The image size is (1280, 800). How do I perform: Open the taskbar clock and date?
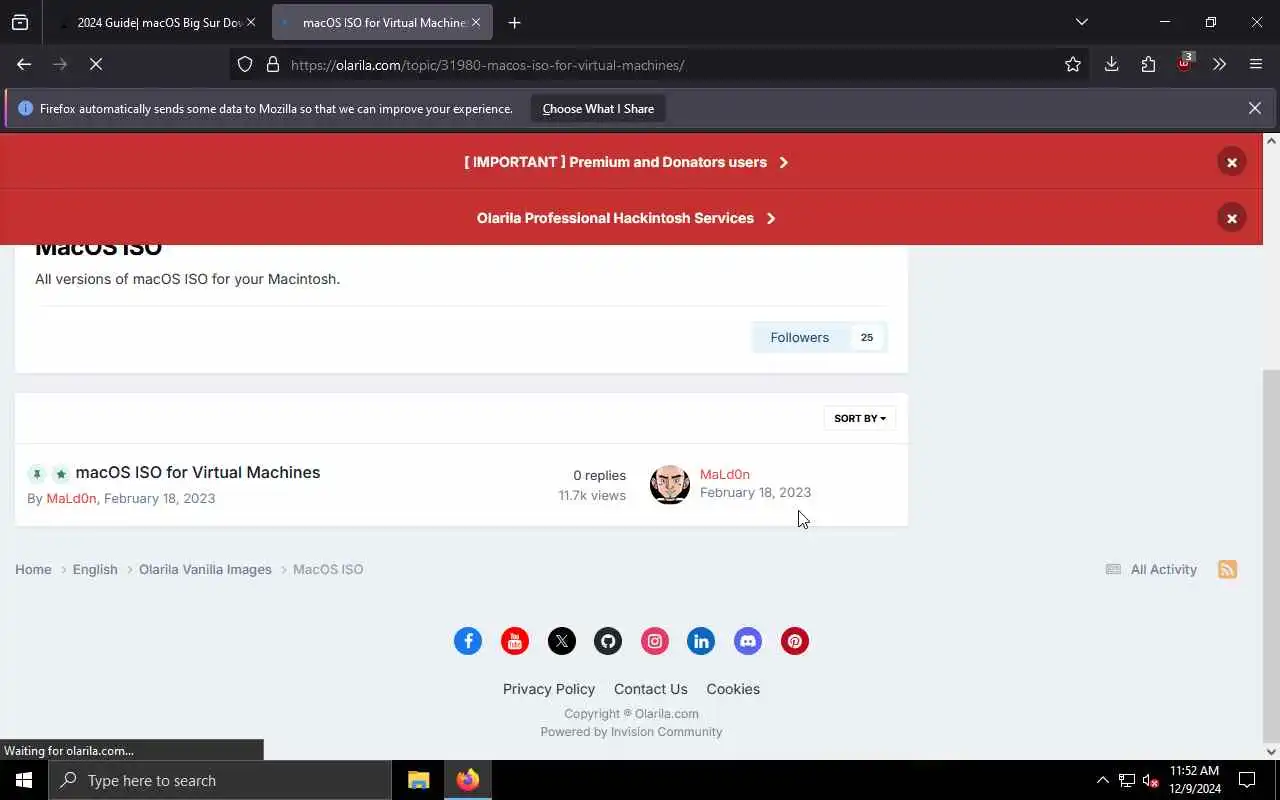click(x=1195, y=780)
